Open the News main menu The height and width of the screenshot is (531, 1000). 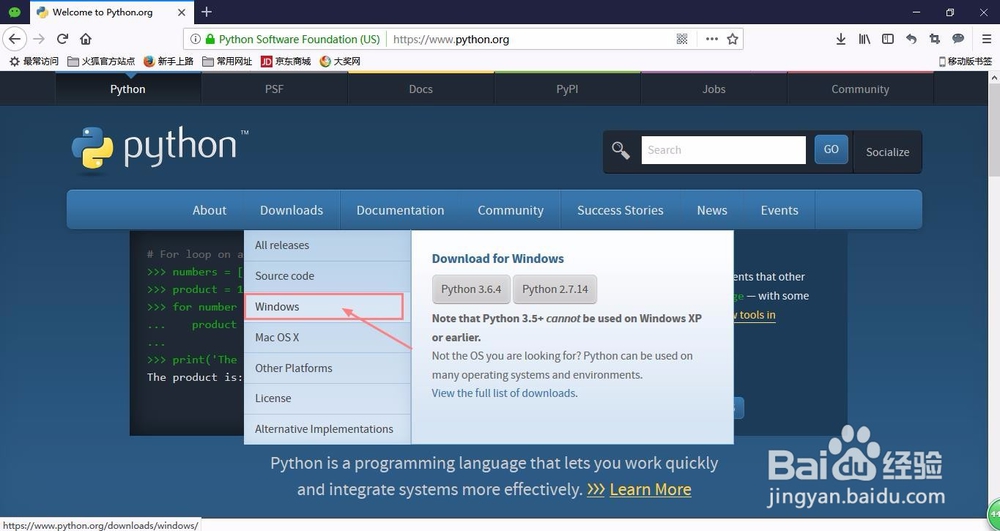[712, 210]
